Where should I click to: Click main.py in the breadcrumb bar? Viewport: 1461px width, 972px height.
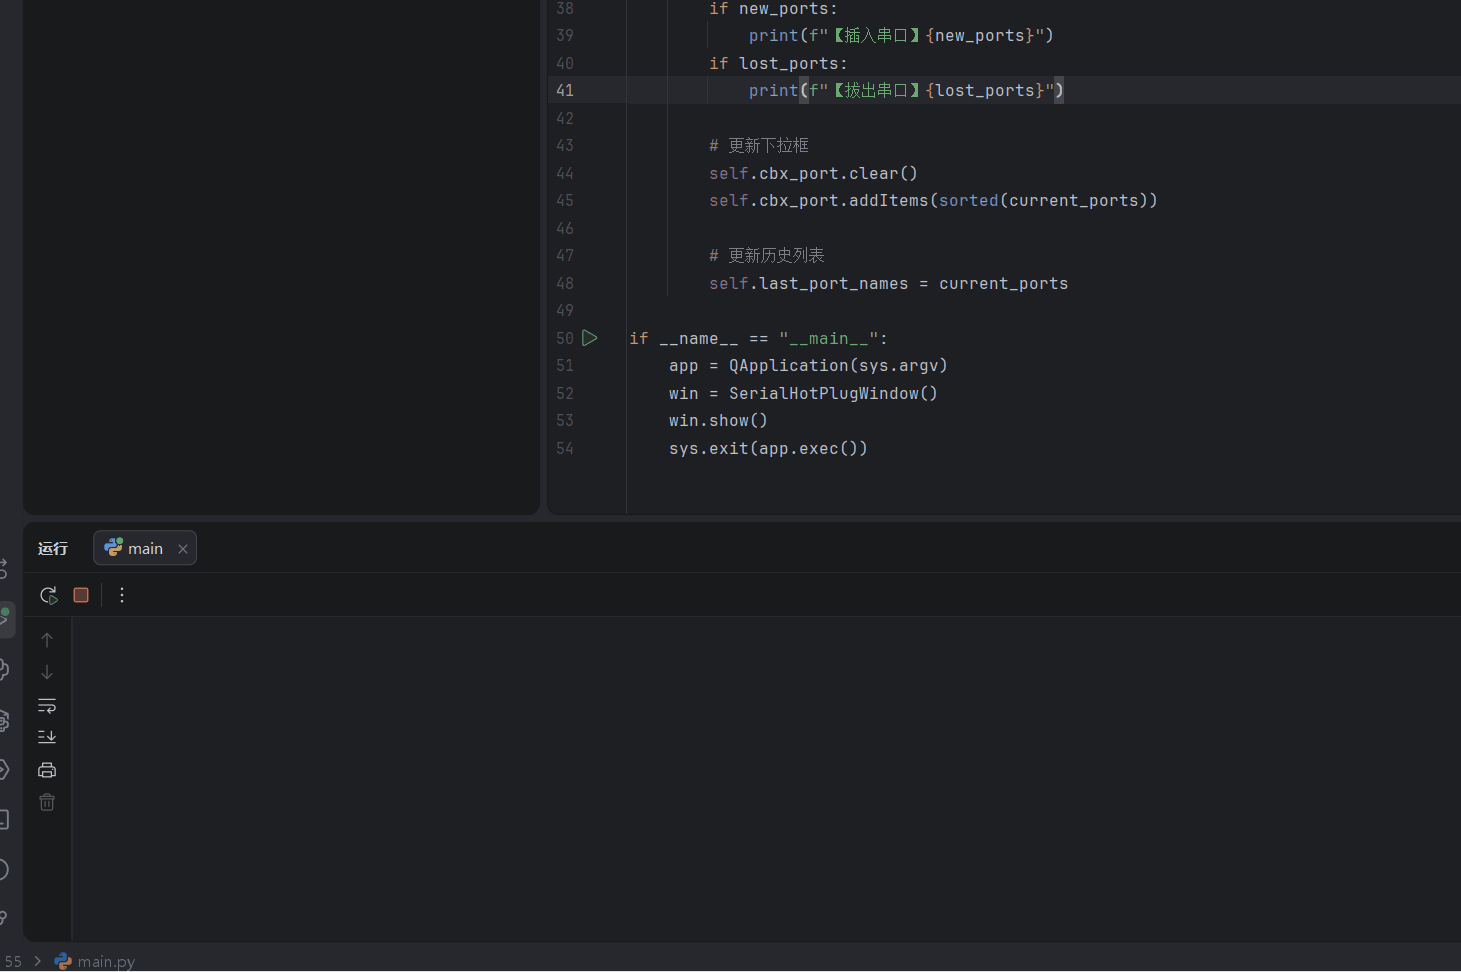point(95,961)
